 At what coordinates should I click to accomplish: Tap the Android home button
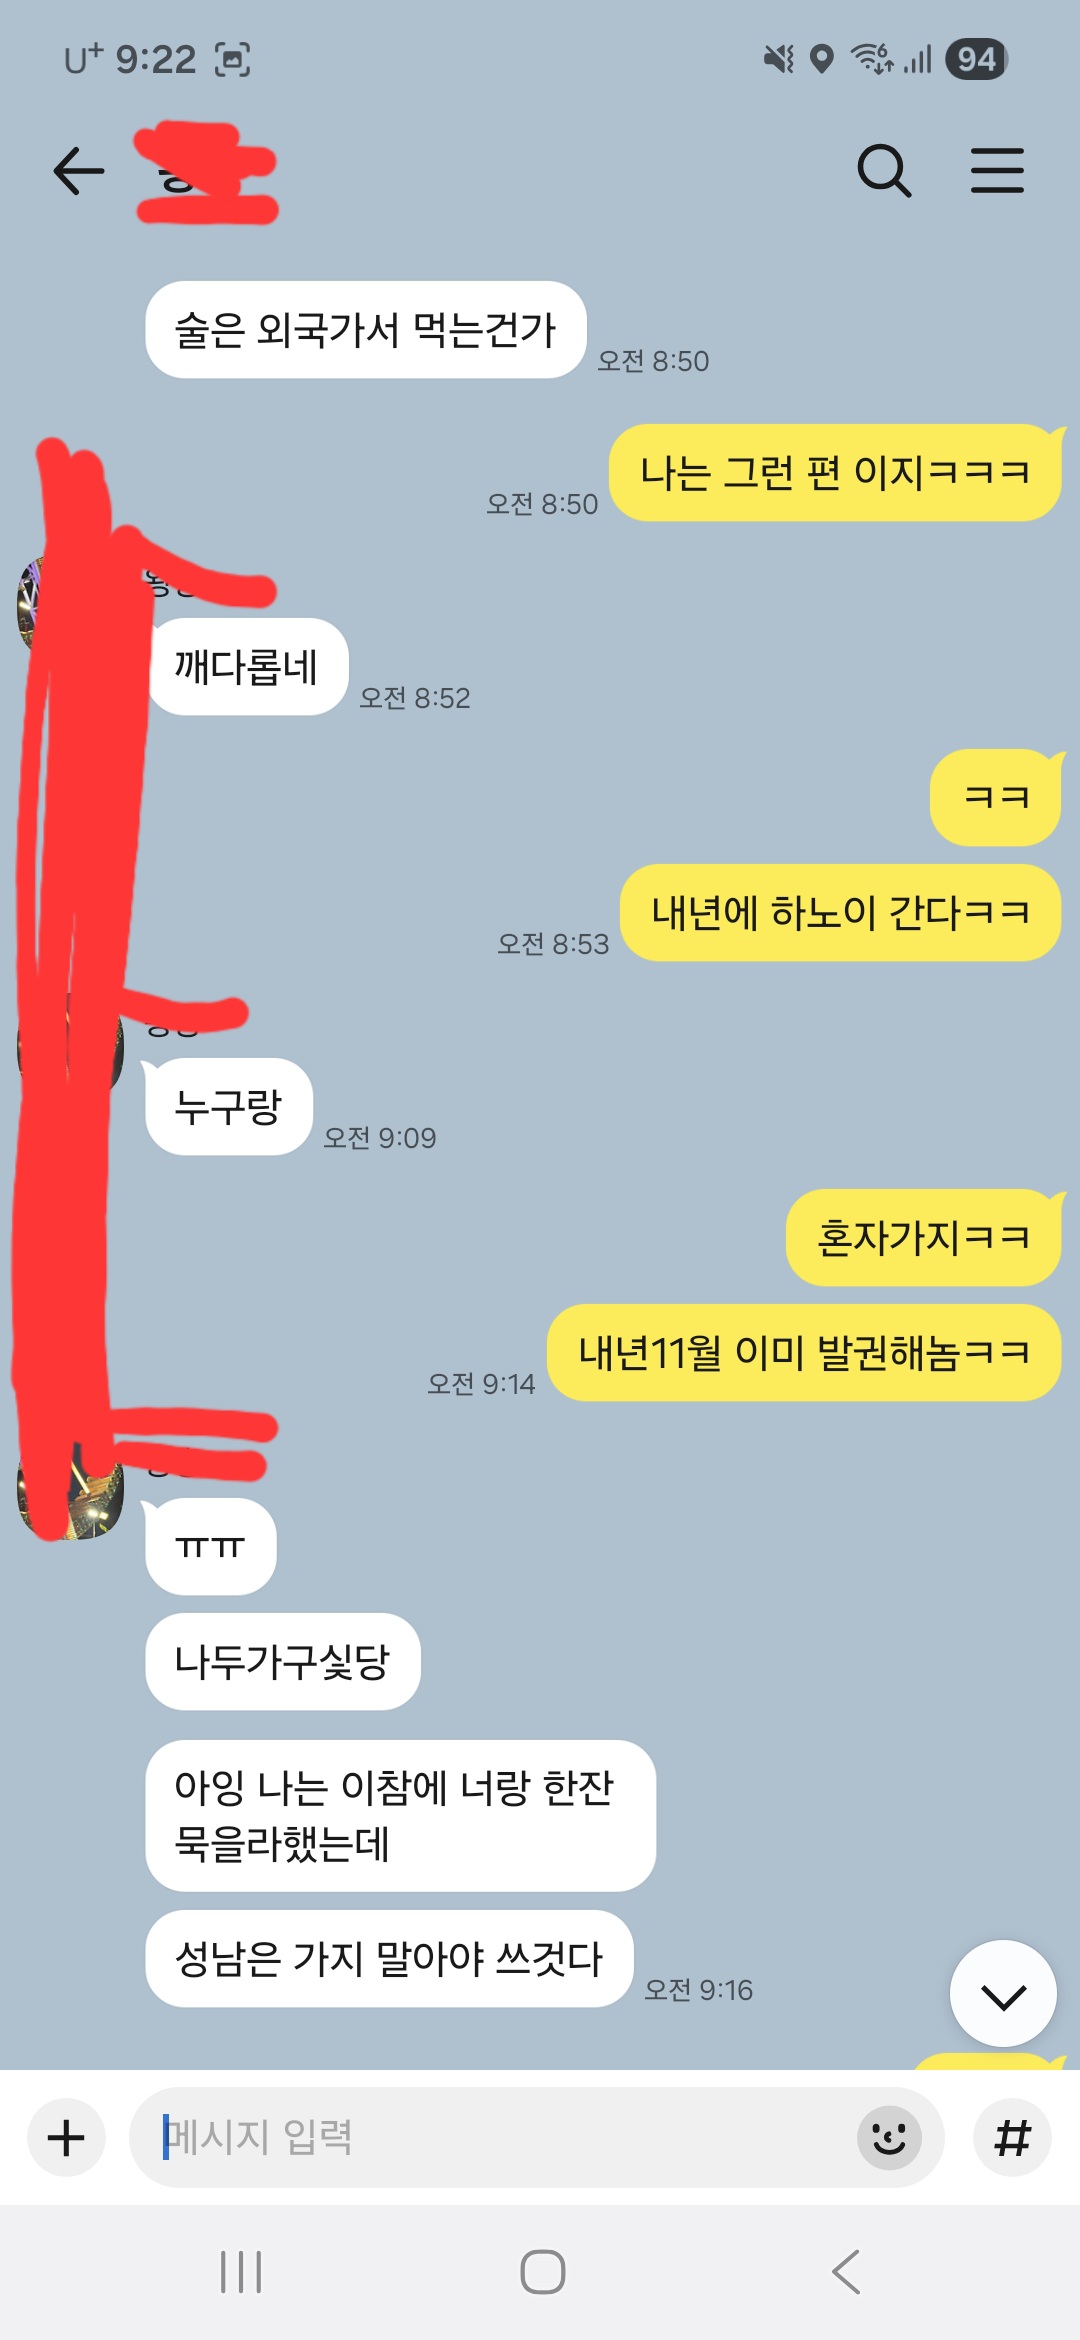(542, 2272)
